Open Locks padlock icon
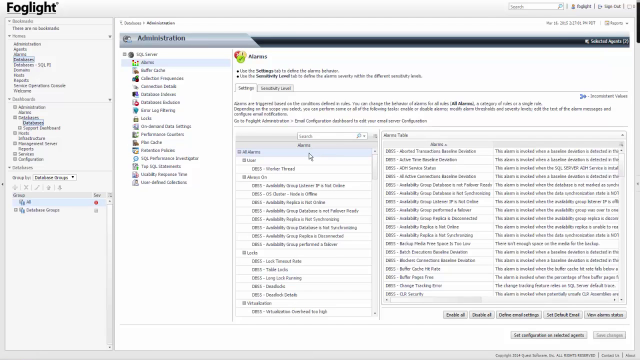Screen dimensions: 640x360 click(136, 118)
